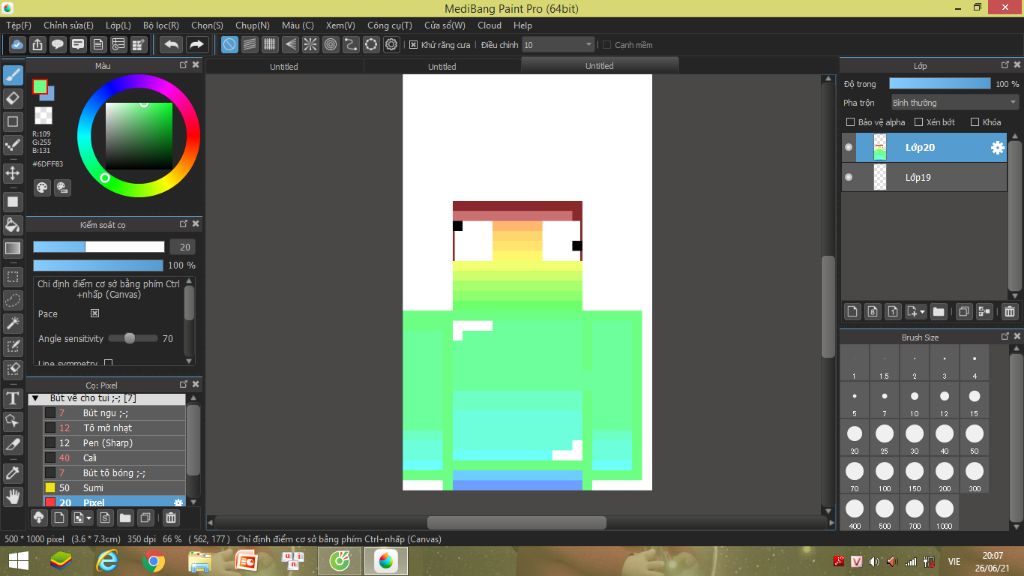Select the Magic Wand tool
The image size is (1024, 576).
tap(13, 323)
